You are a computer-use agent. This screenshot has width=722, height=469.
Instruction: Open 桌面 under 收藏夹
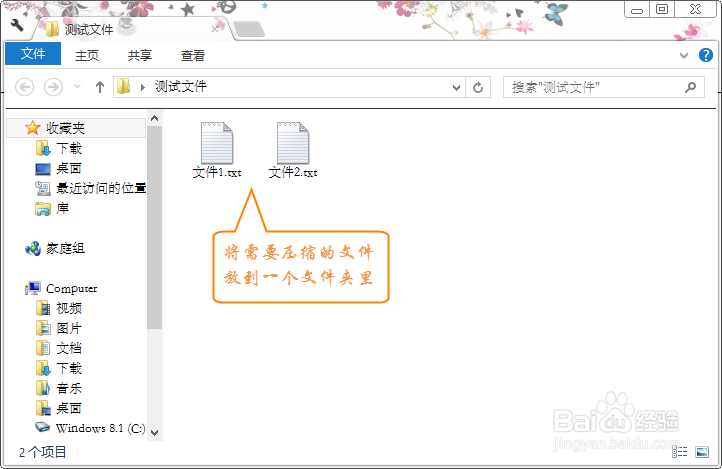click(69, 168)
